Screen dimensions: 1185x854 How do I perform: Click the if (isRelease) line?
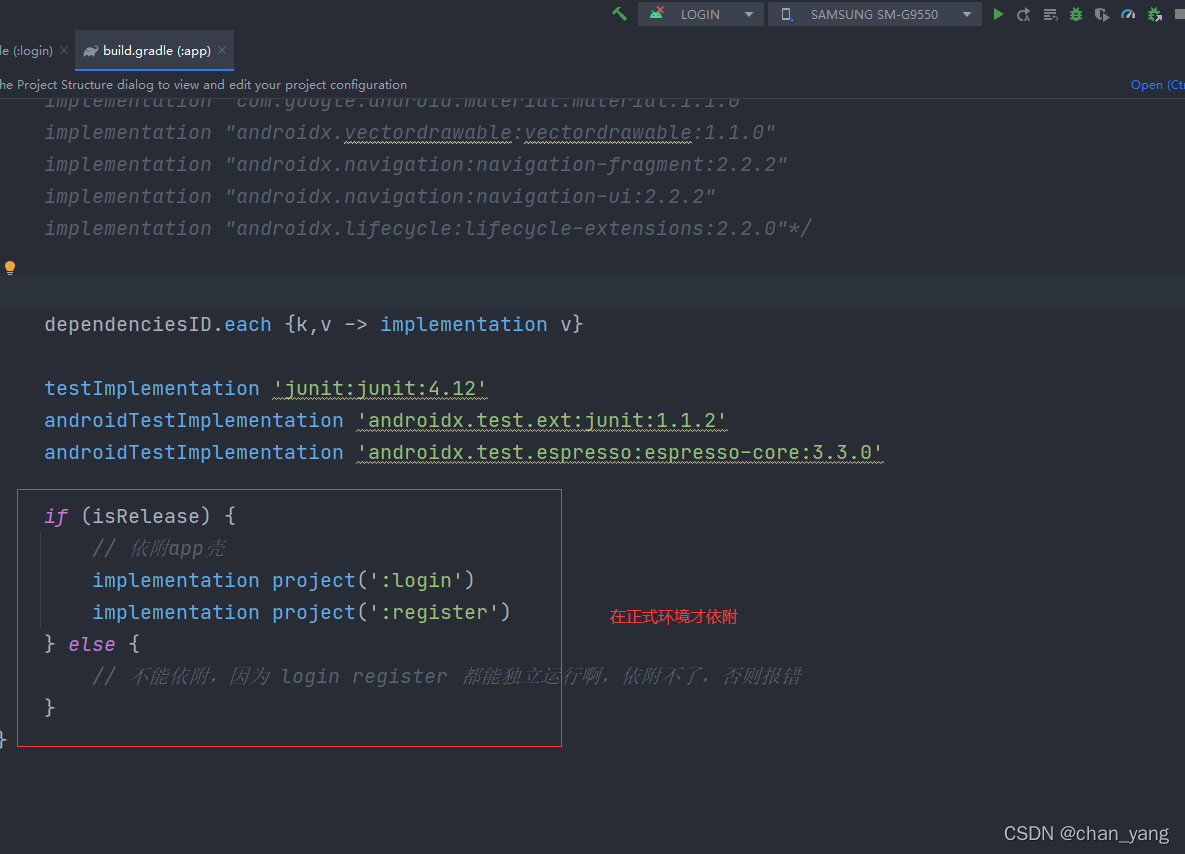point(140,516)
